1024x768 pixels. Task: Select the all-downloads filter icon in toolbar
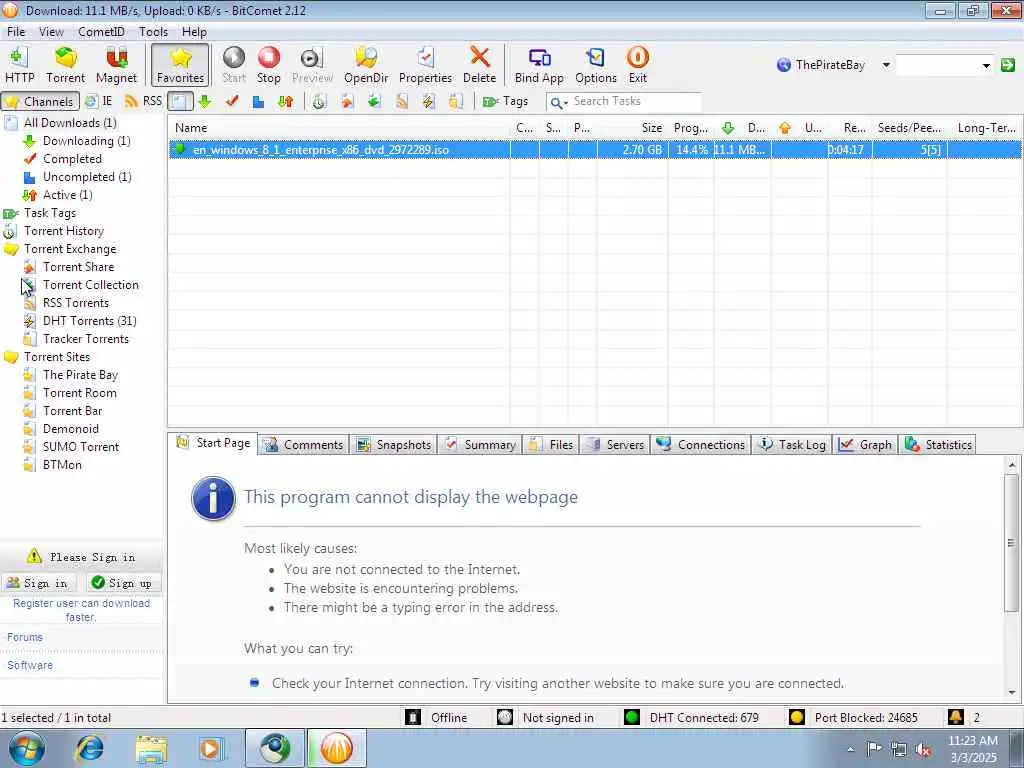point(180,101)
